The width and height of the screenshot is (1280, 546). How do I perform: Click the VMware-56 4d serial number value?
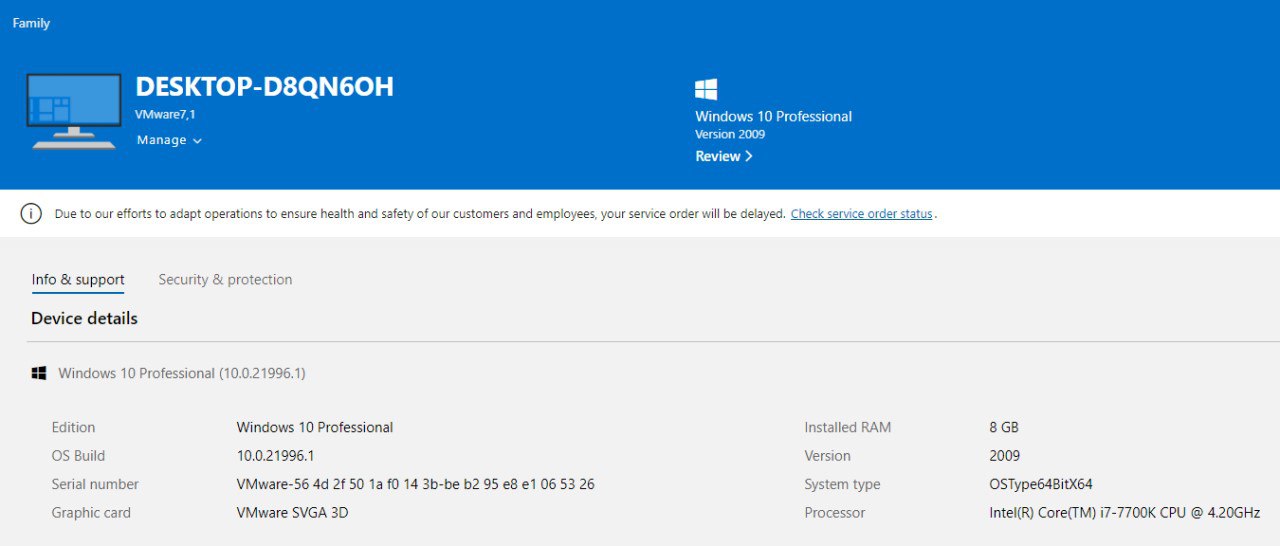click(x=415, y=484)
